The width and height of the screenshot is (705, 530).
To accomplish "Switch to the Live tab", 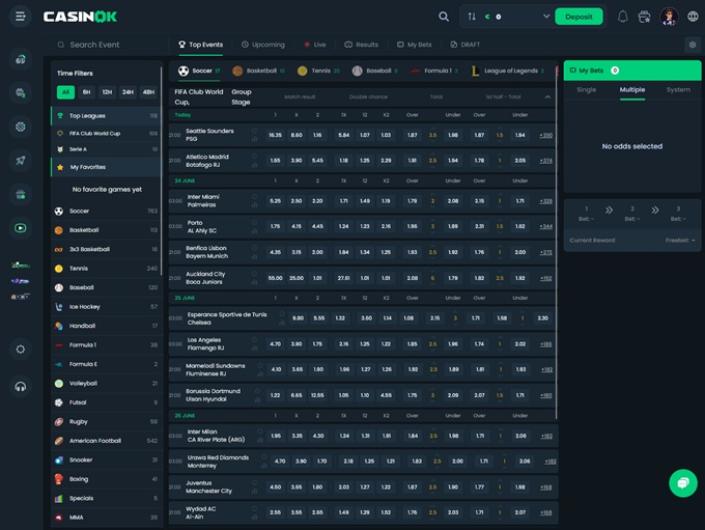I will (x=313, y=45).
